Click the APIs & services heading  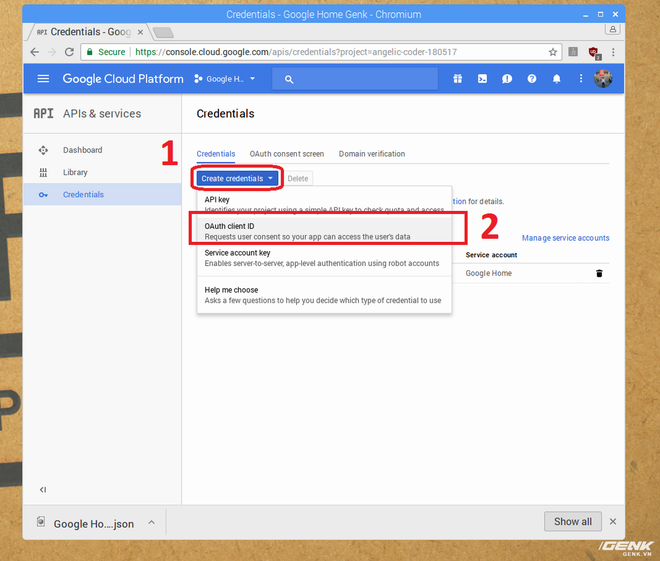point(102,114)
